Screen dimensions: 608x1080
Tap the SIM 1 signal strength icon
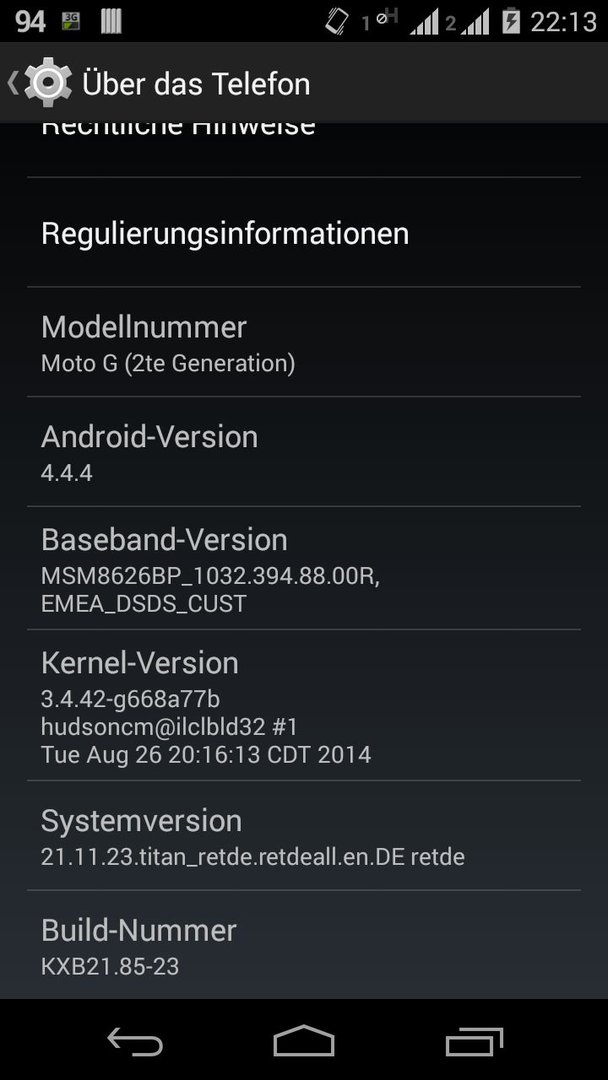tap(424, 22)
